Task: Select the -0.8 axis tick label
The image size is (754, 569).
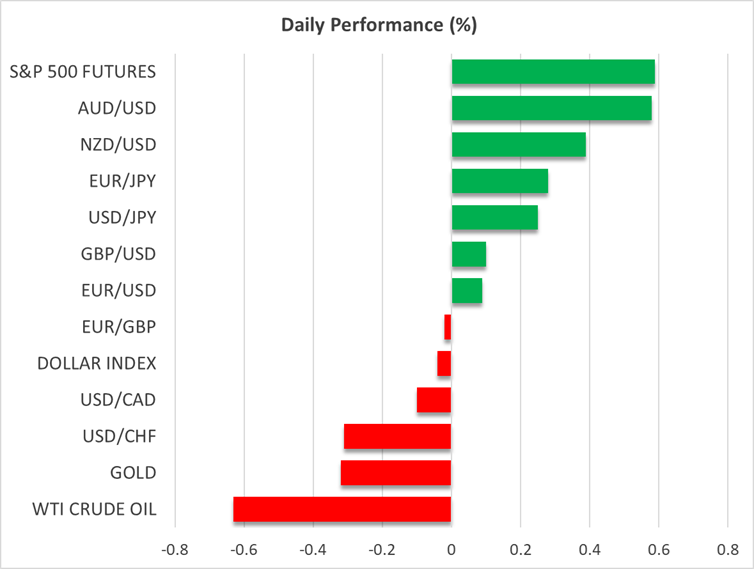Action: pos(173,548)
